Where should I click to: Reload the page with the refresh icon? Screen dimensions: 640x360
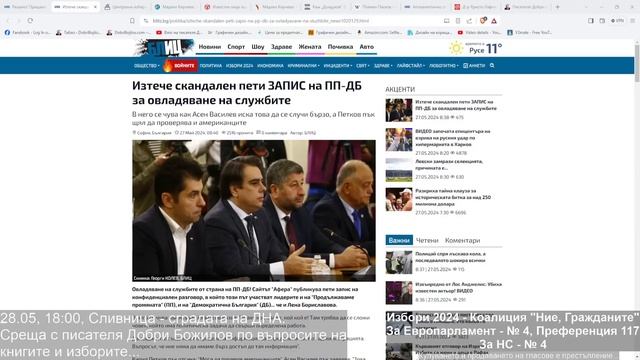(x=30, y=20)
